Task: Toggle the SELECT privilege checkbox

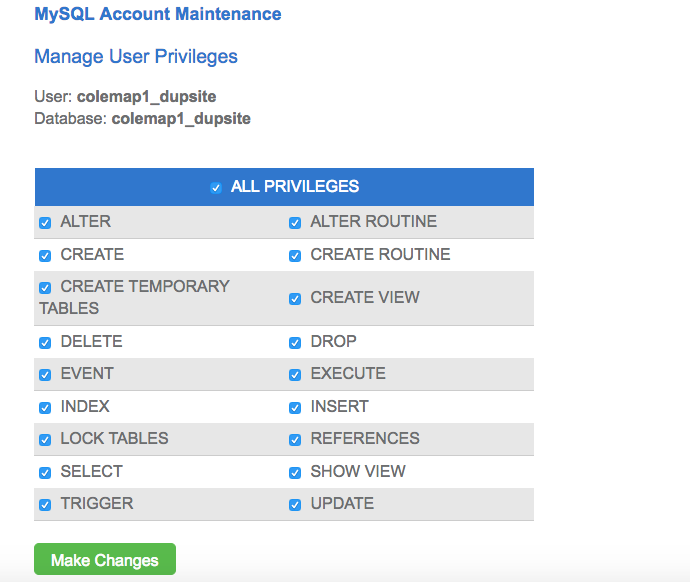Action: [x=45, y=472]
